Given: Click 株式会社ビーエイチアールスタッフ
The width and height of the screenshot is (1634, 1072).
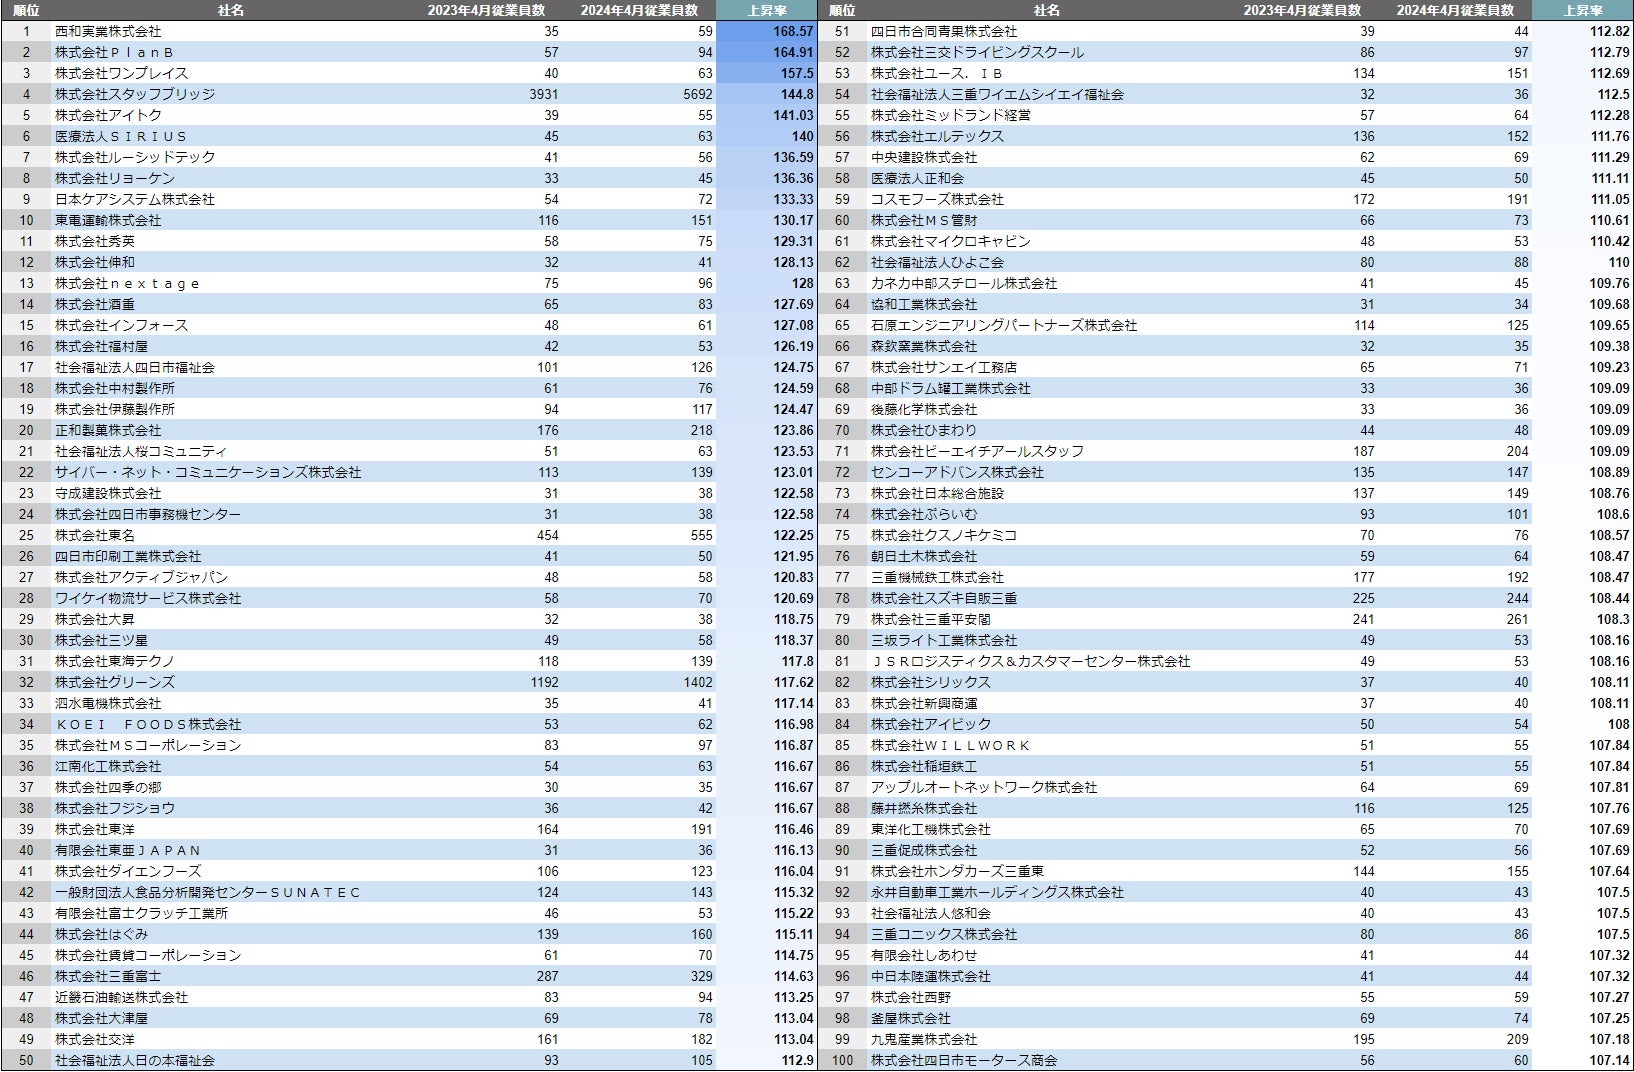Looking at the screenshot, I should pos(977,451).
